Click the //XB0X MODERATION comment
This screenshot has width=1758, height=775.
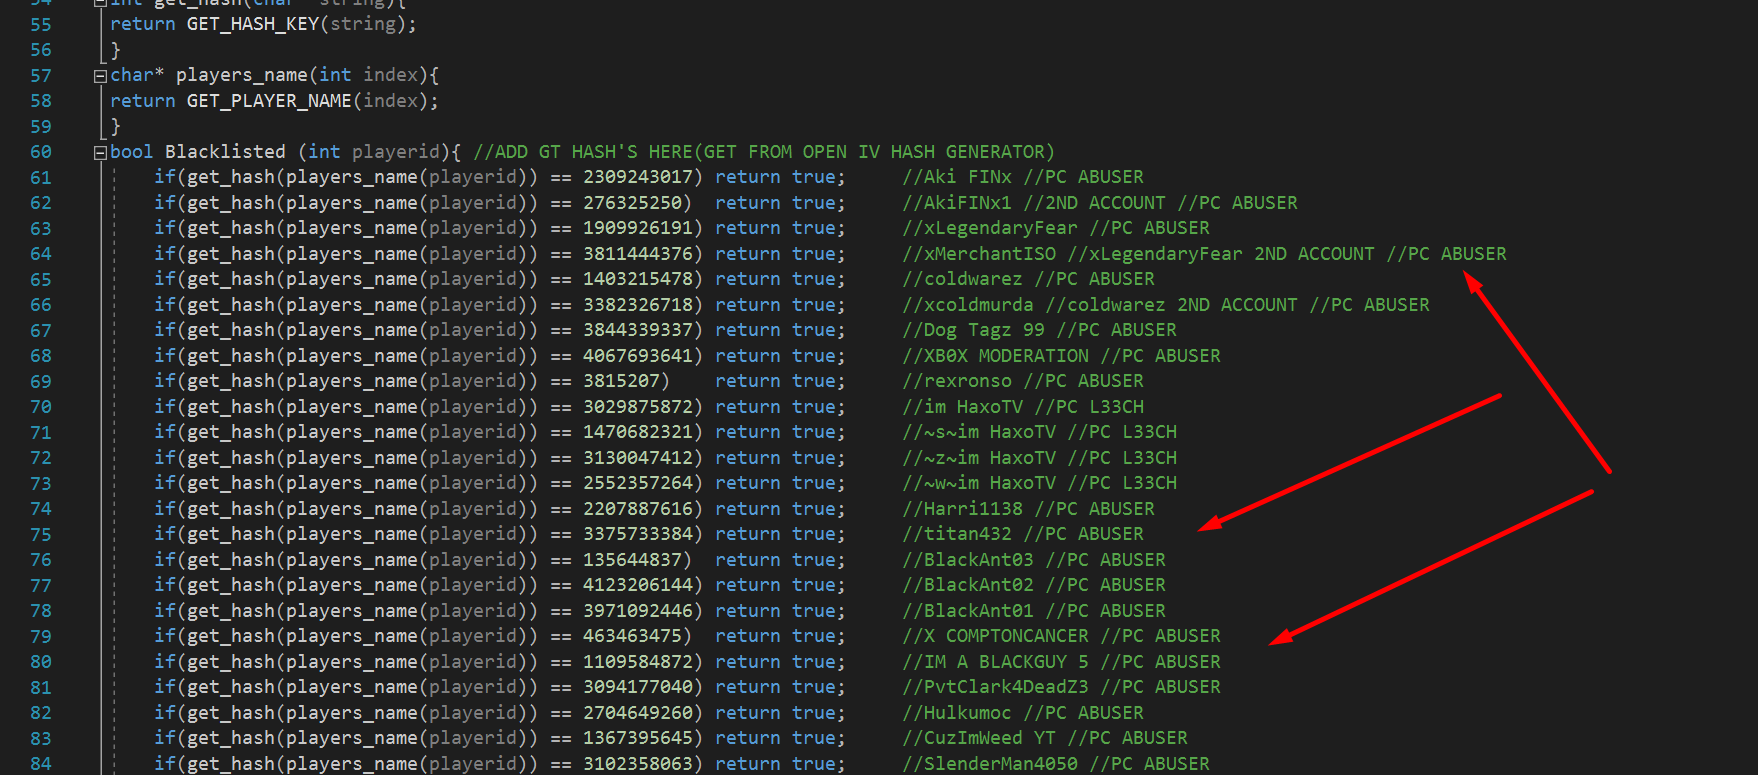pos(995,356)
